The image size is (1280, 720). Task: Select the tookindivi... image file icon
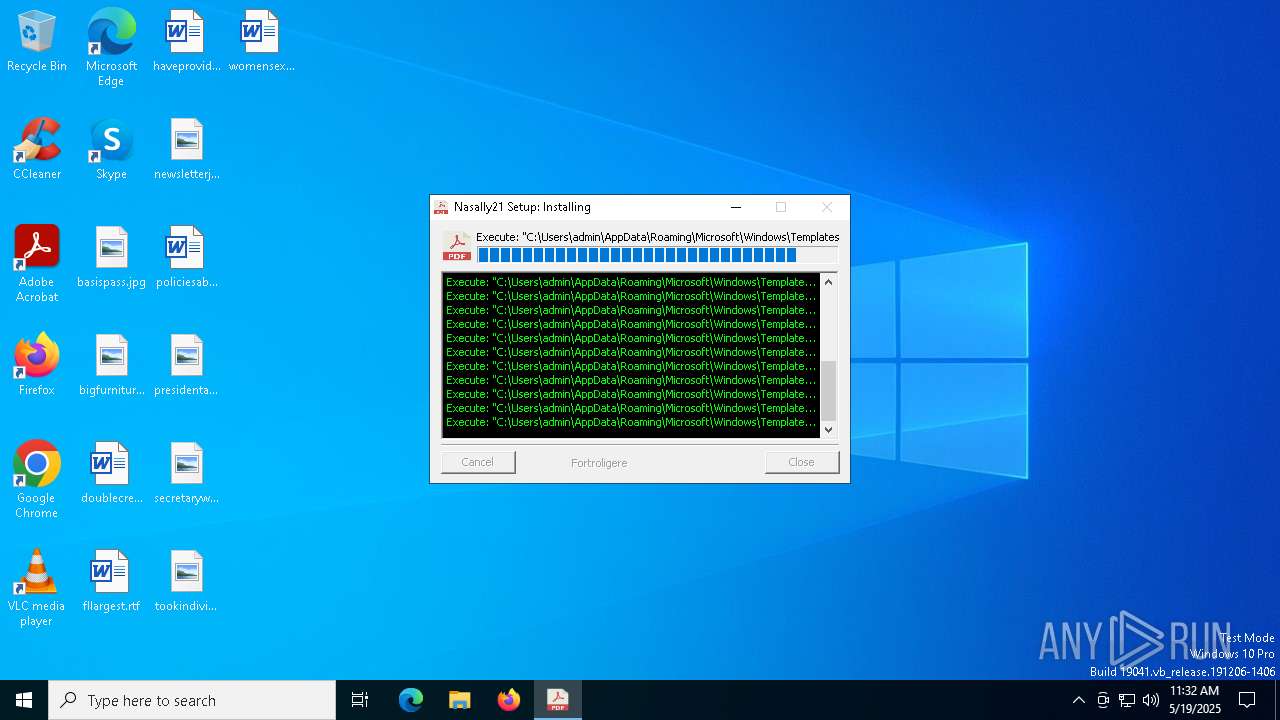[186, 581]
